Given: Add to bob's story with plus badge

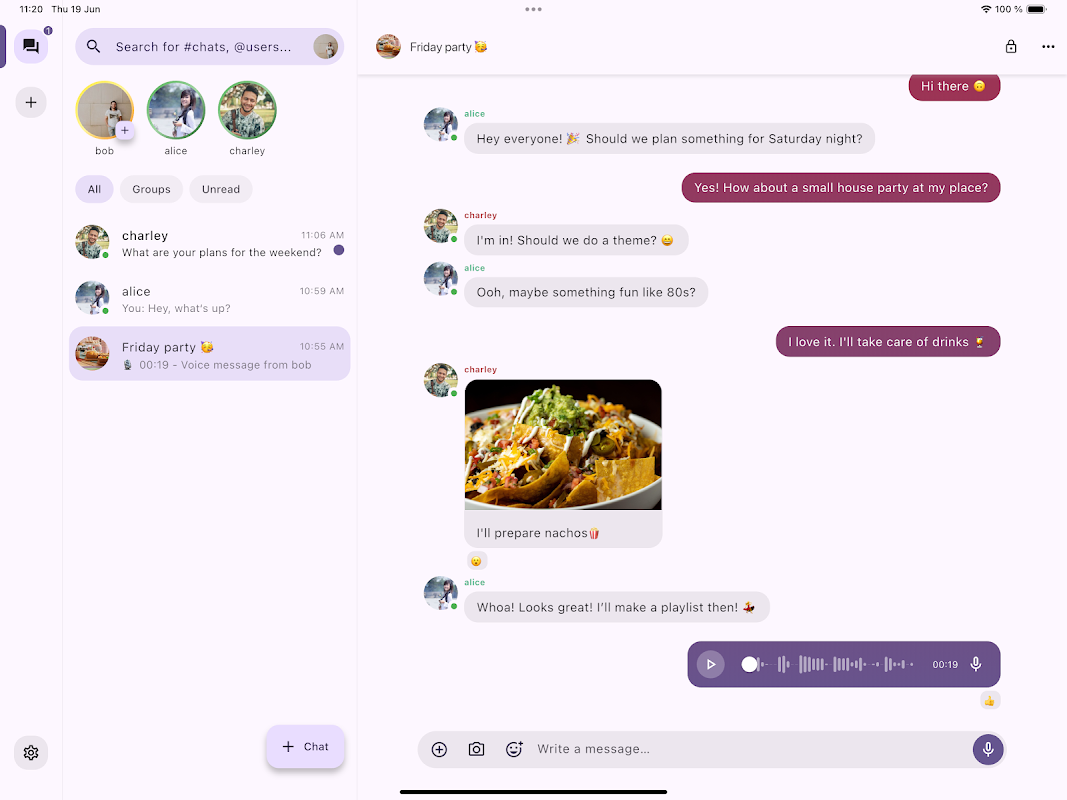Looking at the screenshot, I should pyautogui.click(x=125, y=131).
